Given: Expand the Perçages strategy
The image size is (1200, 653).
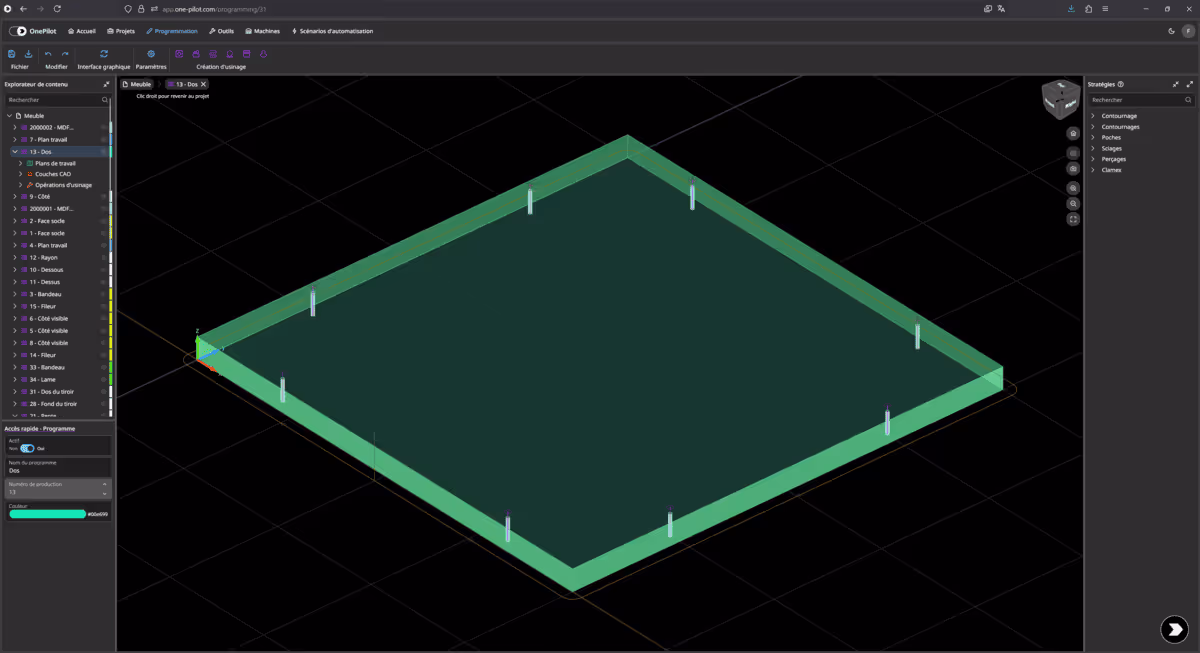Looking at the screenshot, I should coord(1093,159).
